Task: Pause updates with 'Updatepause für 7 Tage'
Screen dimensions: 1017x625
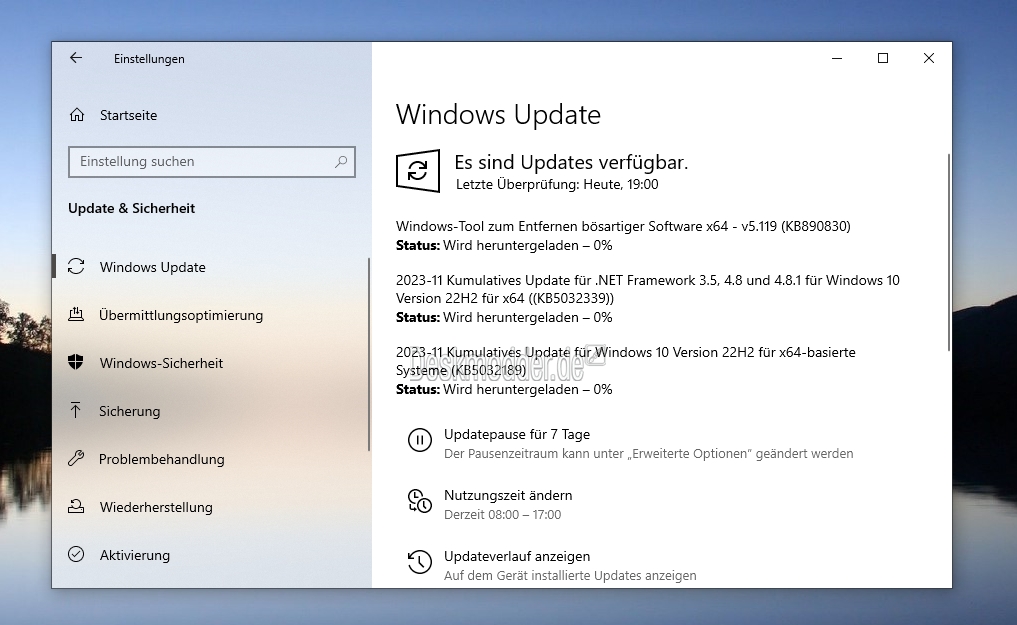Action: tap(517, 434)
